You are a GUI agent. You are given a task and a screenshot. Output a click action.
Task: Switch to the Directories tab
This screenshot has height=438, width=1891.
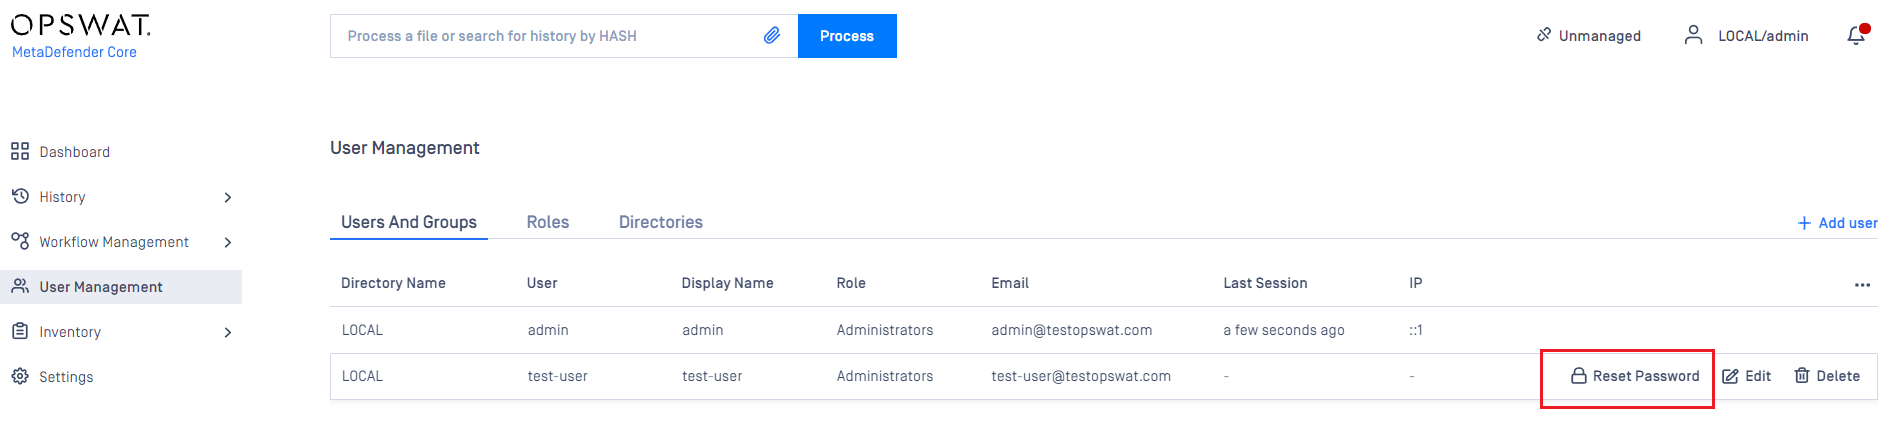pyautogui.click(x=661, y=222)
